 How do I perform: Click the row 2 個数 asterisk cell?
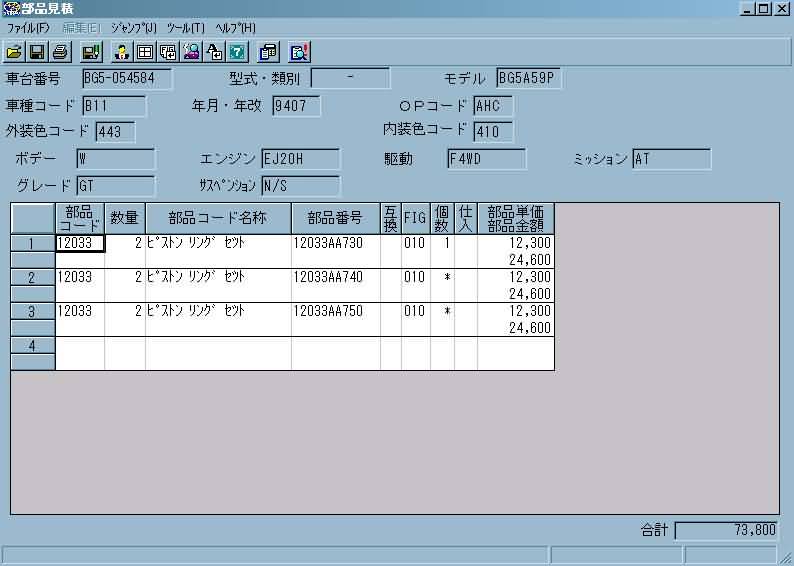pos(442,277)
